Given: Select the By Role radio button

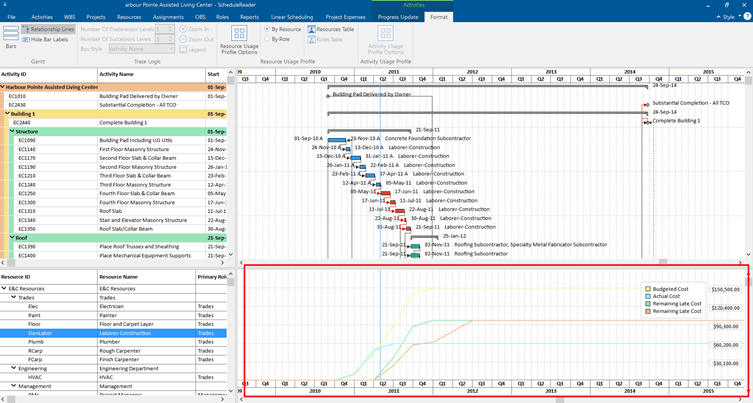Looking at the screenshot, I should coord(267,39).
